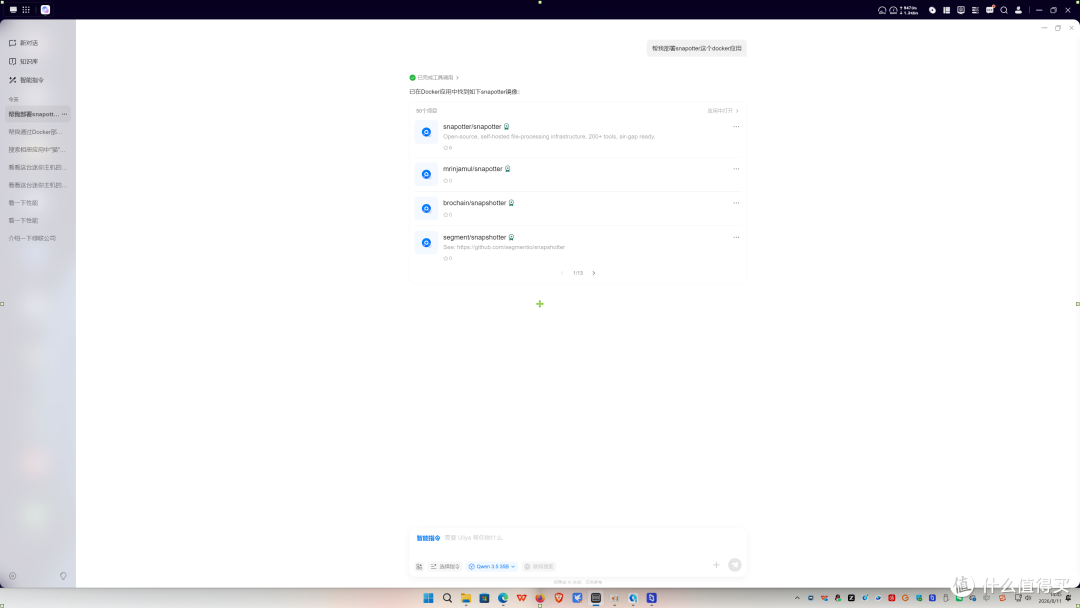Click the network speed indicator in top bar

pyautogui.click(x=909, y=10)
